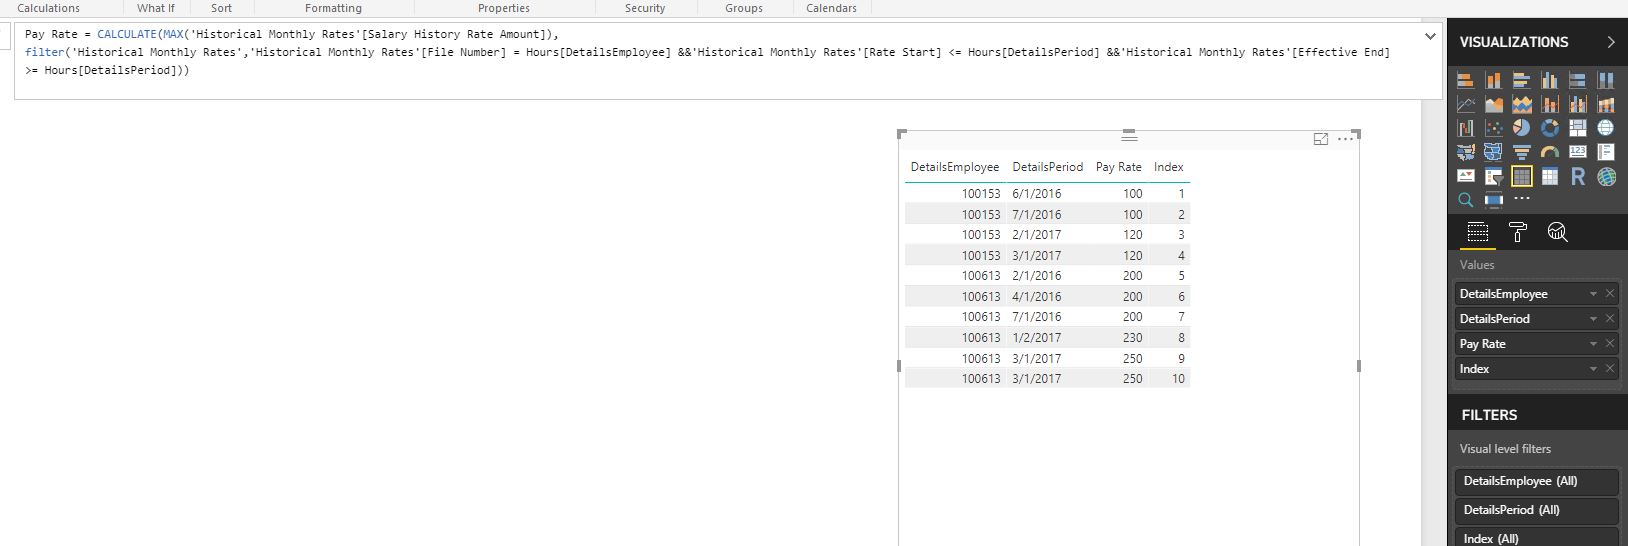The image size is (1628, 546).
Task: Select the multi-row card visual
Action: 1606,152
